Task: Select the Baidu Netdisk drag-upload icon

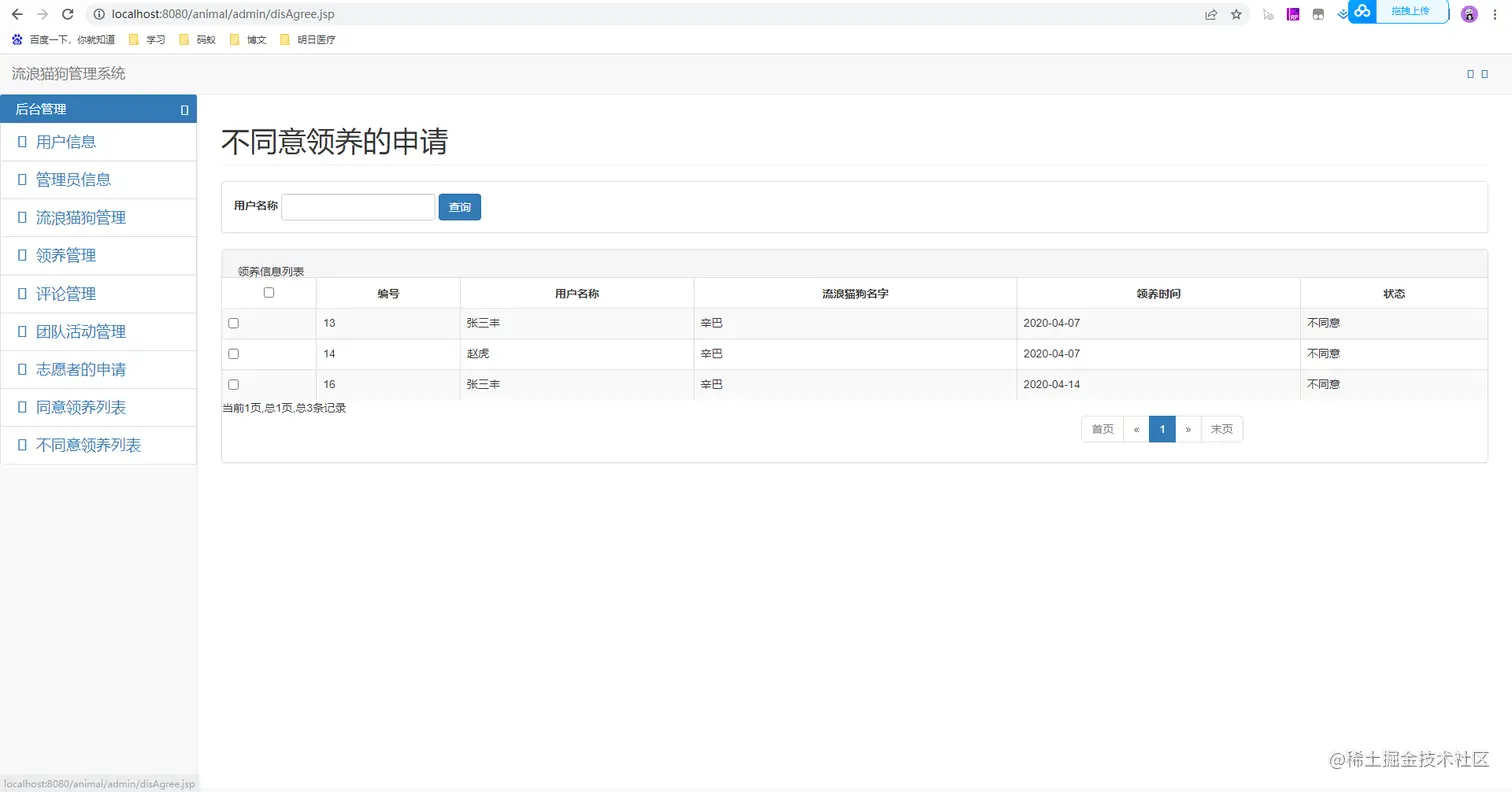Action: (1362, 13)
